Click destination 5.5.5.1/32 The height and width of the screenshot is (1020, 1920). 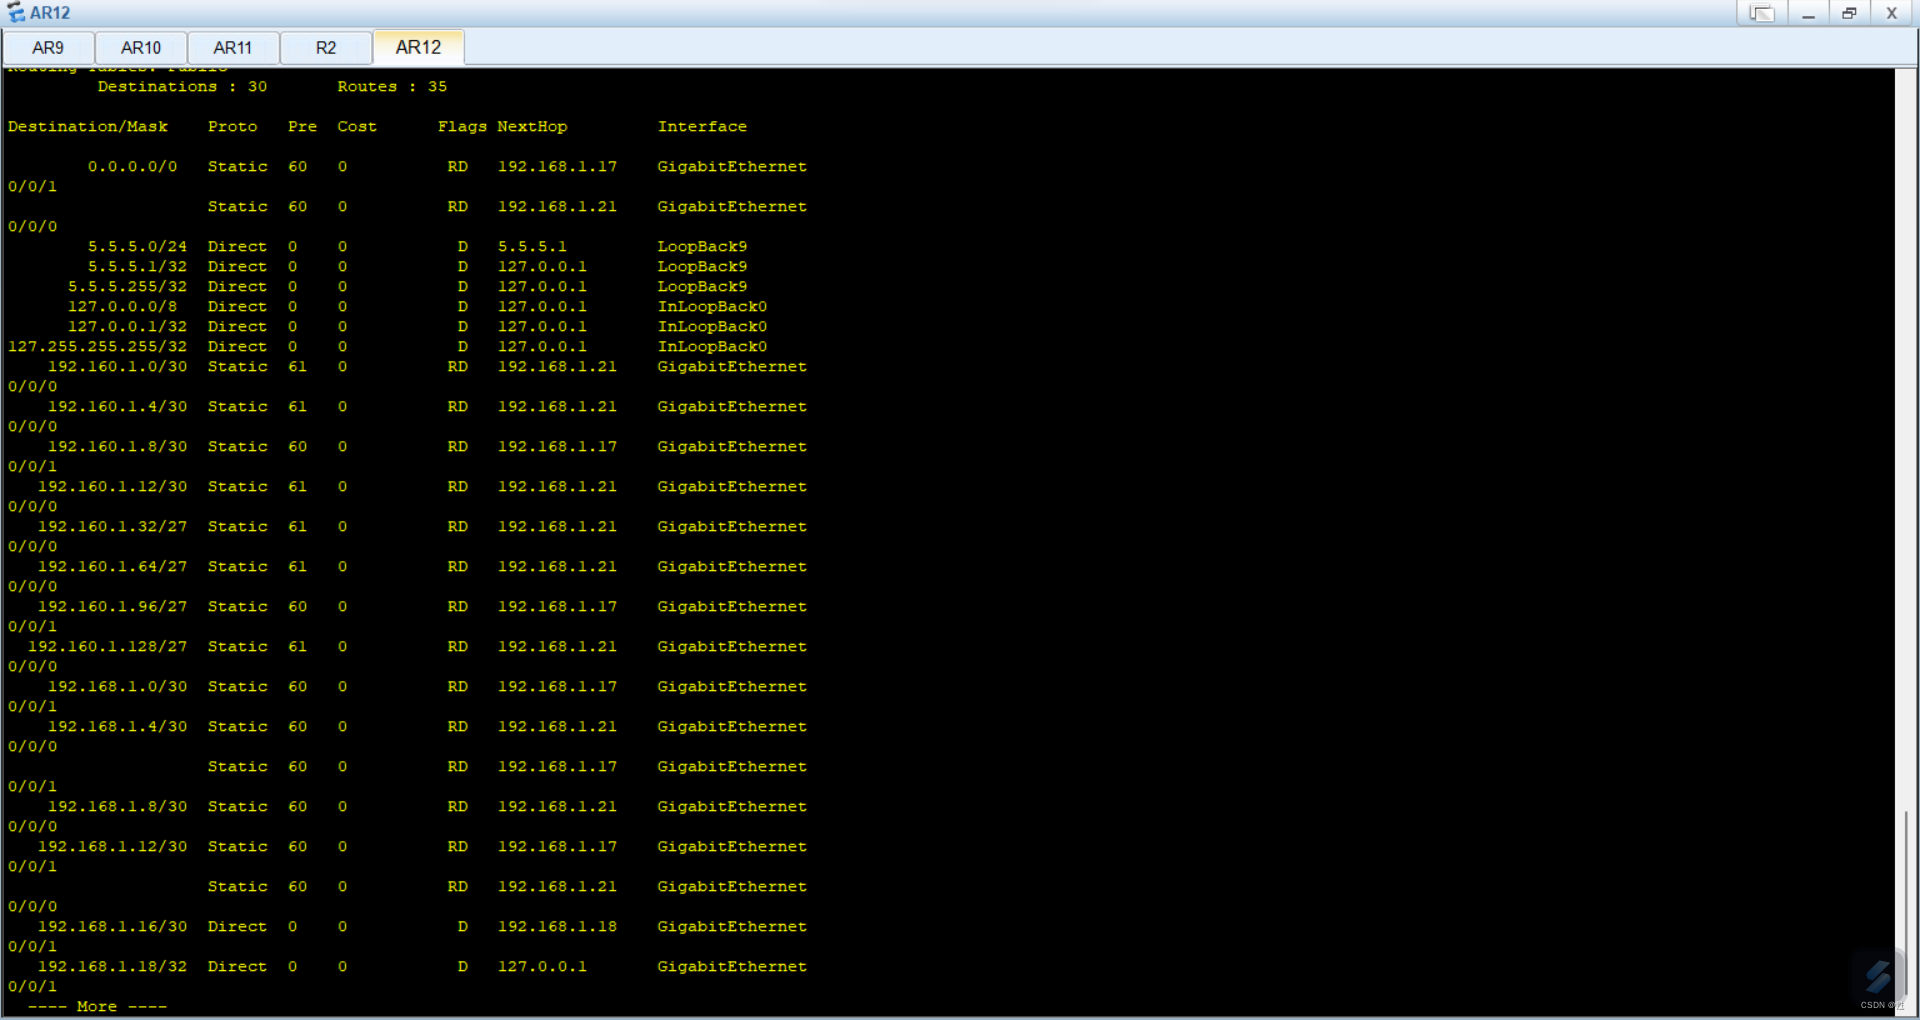coord(137,267)
